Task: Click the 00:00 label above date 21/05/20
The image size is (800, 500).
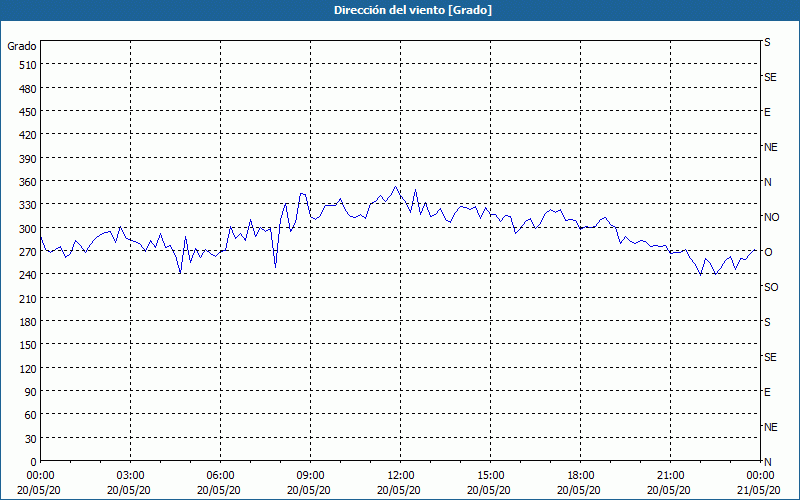Action: pyautogui.click(x=761, y=476)
